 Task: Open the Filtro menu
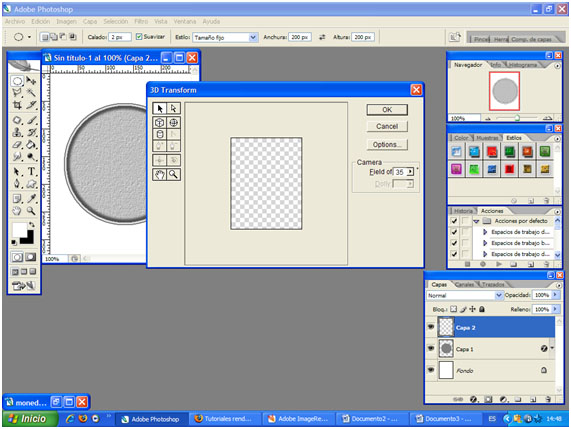pyautogui.click(x=141, y=21)
